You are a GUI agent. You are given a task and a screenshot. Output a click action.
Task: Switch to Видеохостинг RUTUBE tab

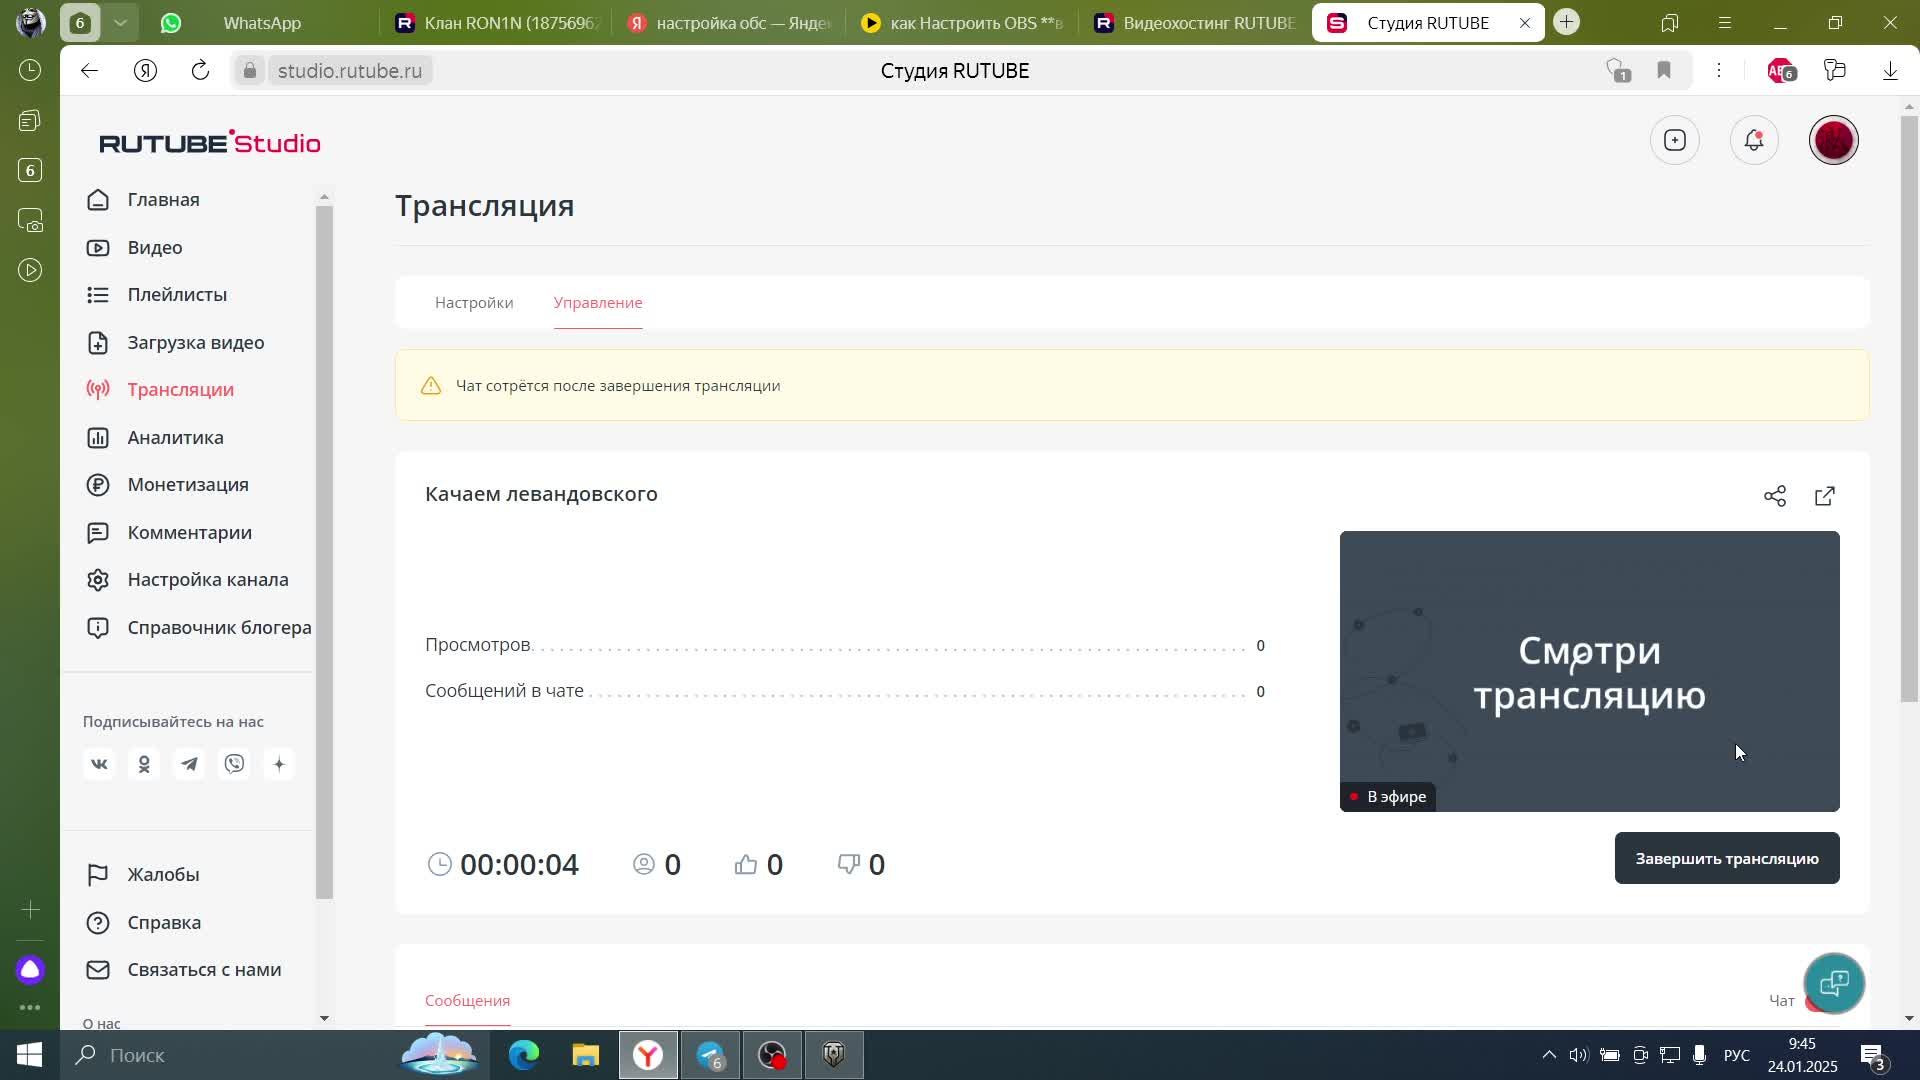(x=1196, y=23)
